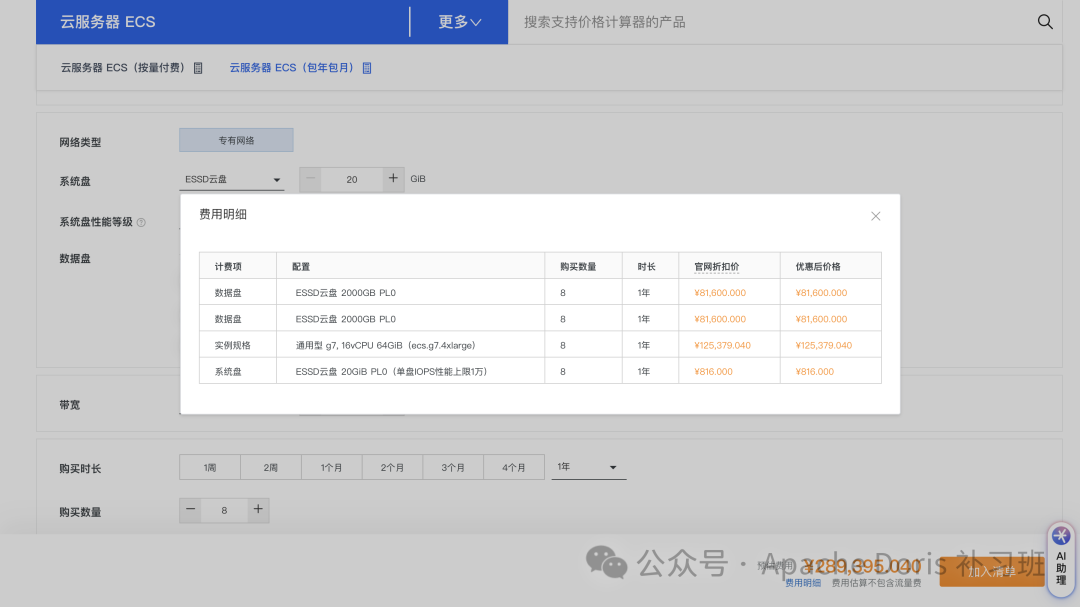This screenshot has width=1080, height=607.
Task: Choose 3个月 purchase duration
Action: [x=453, y=467]
